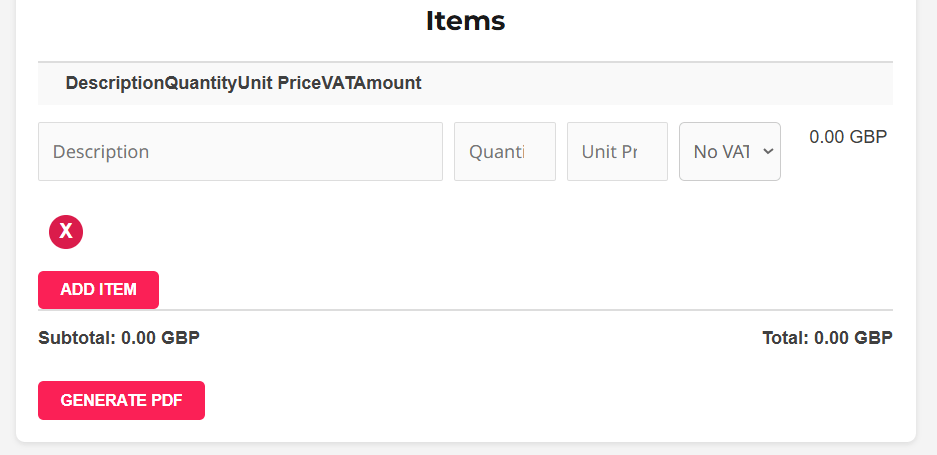
Task: Click the Quantity column header label
Action: click(x=201, y=84)
